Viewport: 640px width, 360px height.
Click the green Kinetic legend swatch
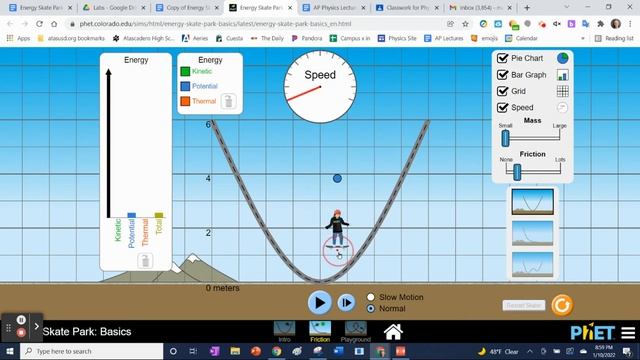(x=185, y=71)
